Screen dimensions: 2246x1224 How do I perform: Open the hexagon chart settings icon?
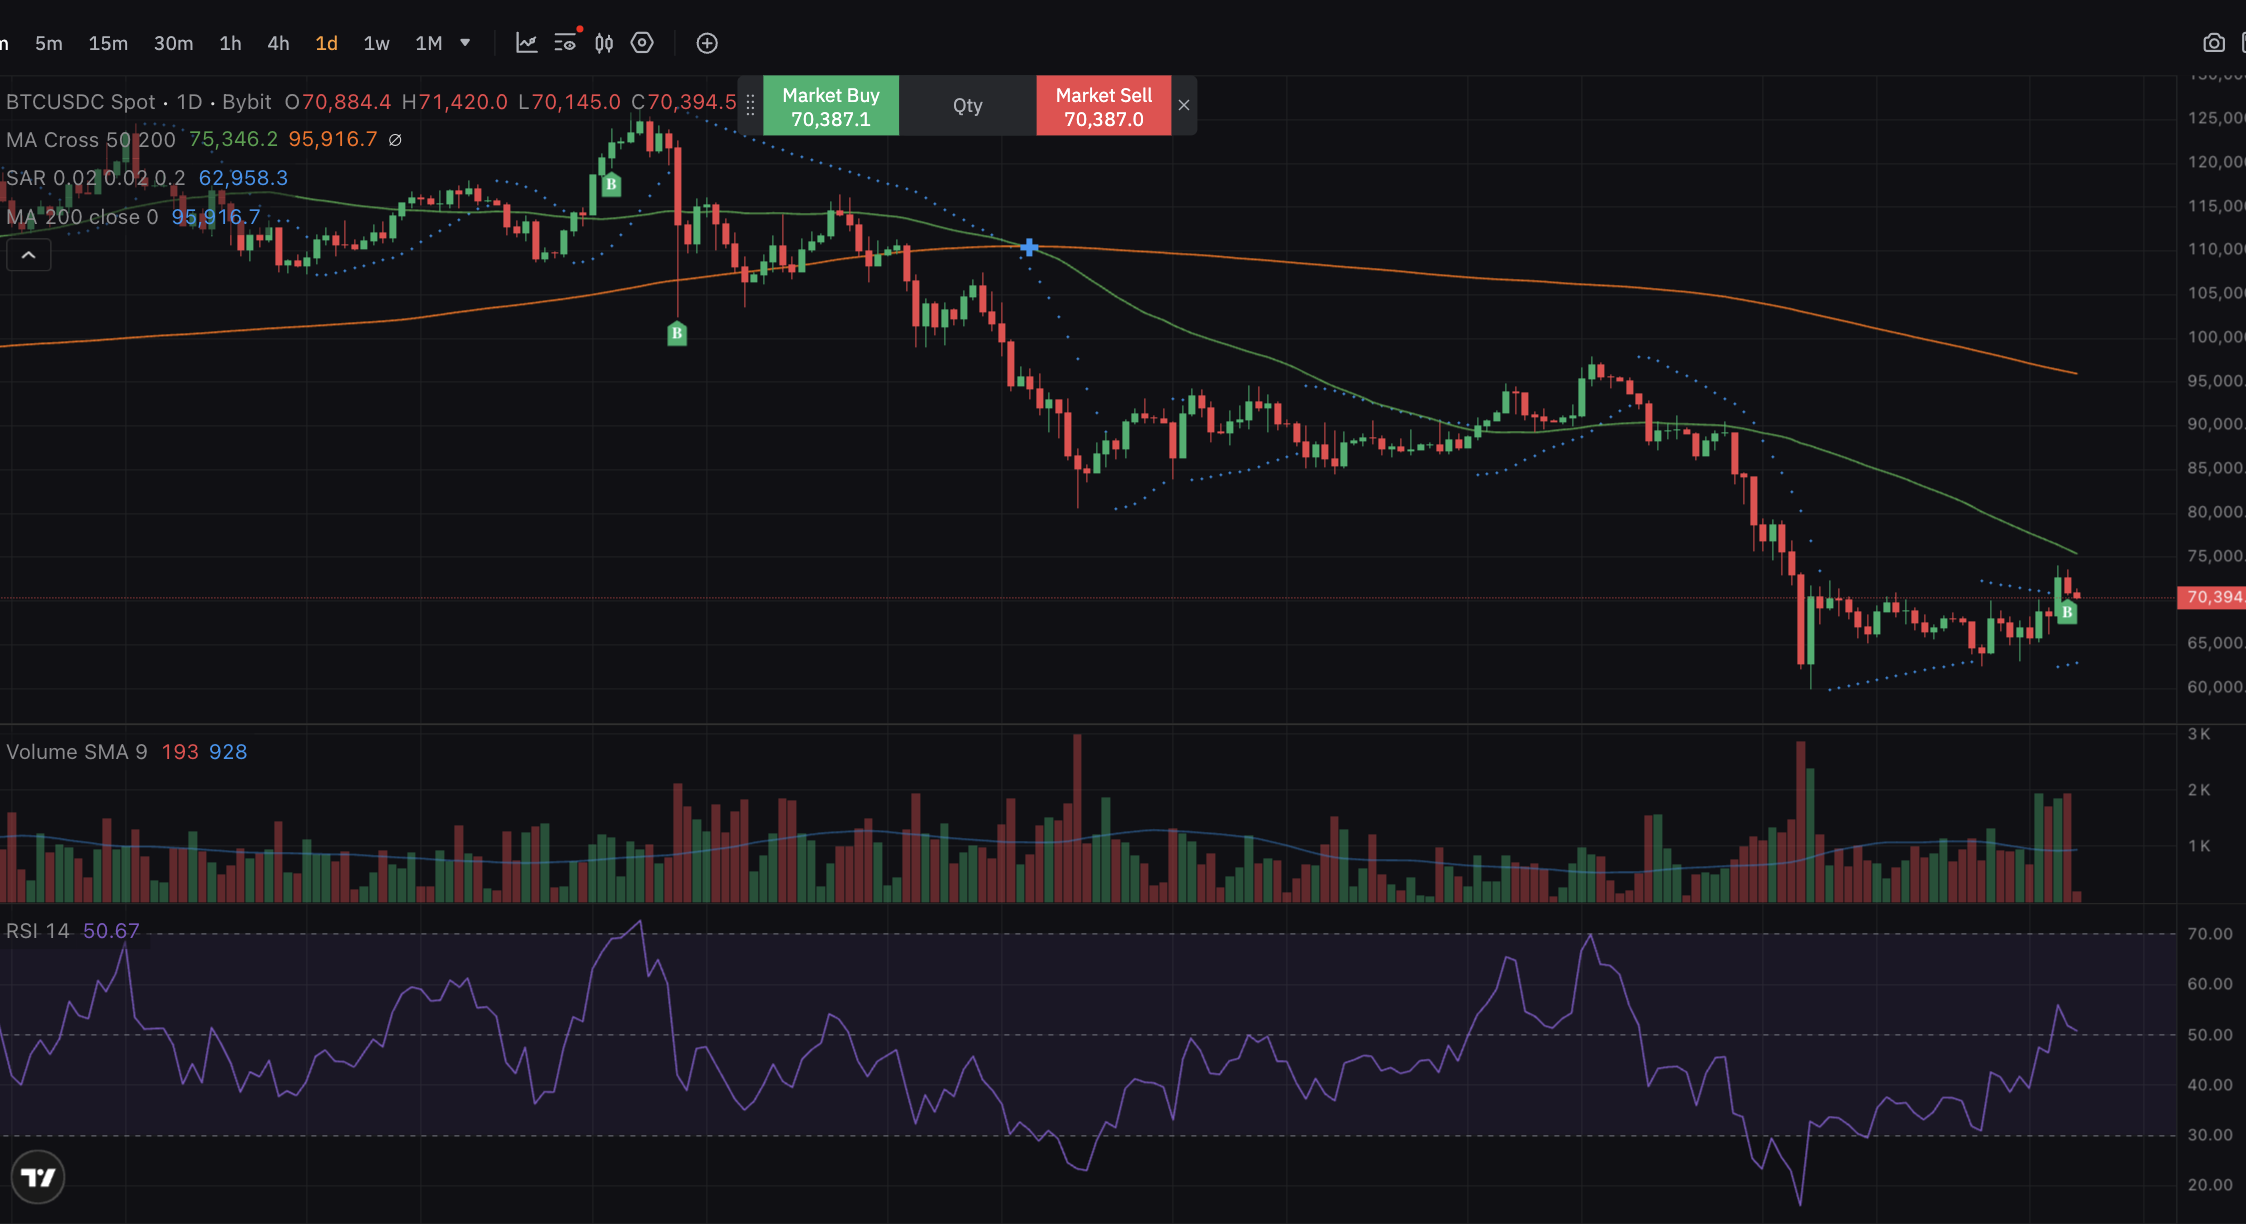click(x=642, y=43)
